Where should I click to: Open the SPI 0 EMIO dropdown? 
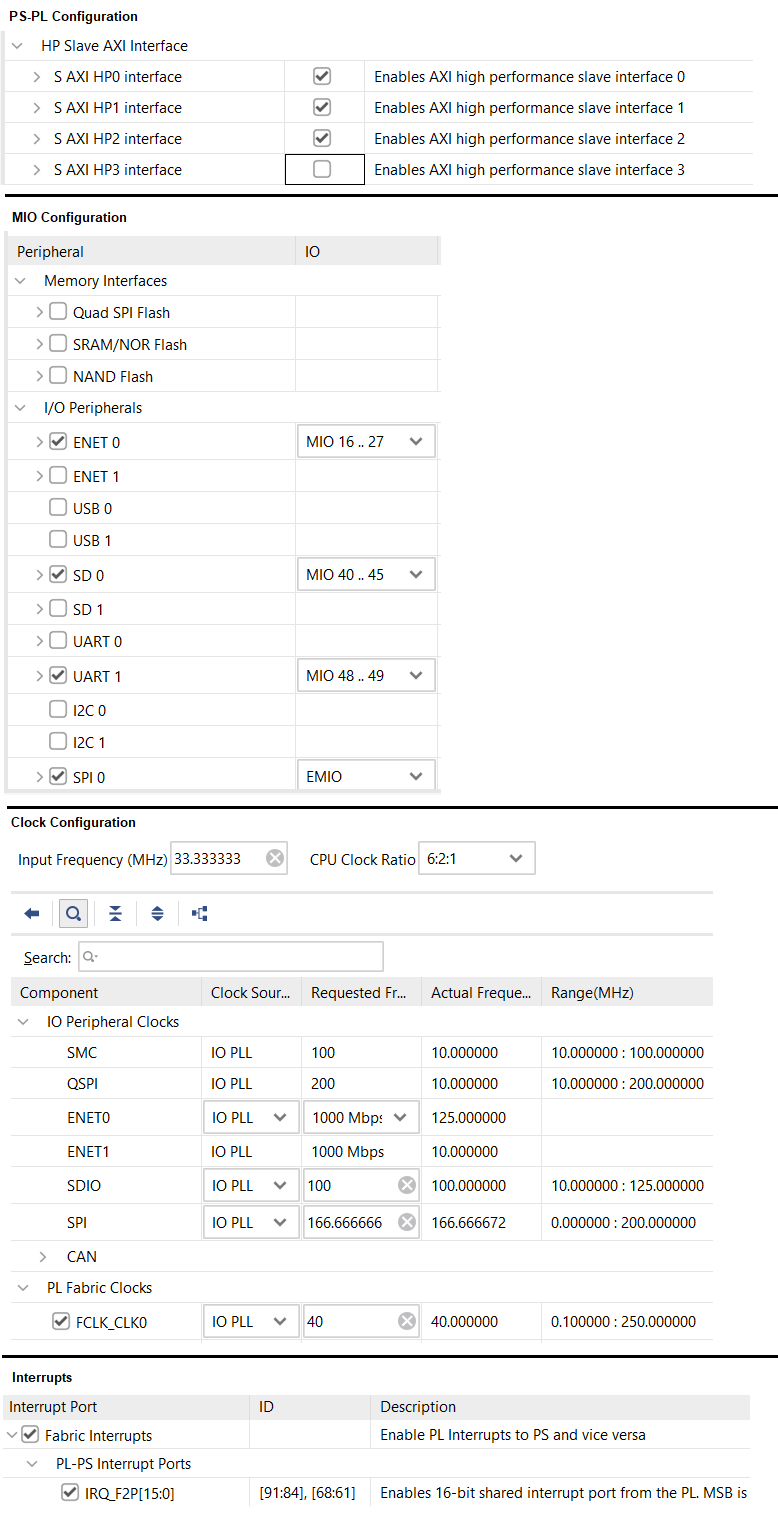[x=366, y=777]
